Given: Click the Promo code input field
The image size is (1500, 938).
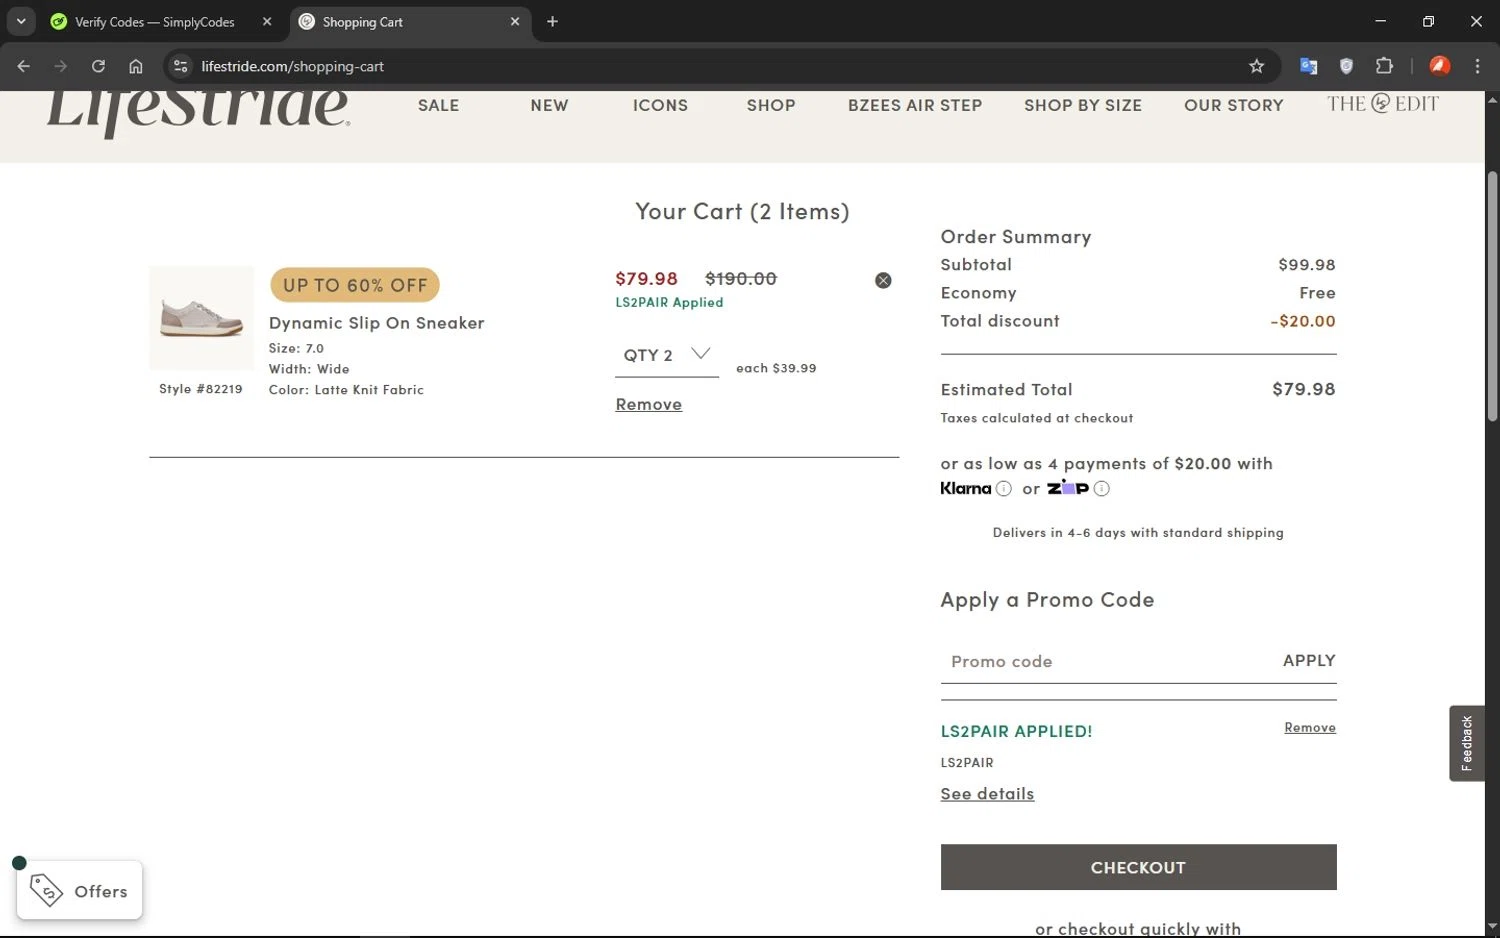Looking at the screenshot, I should point(1105,661).
